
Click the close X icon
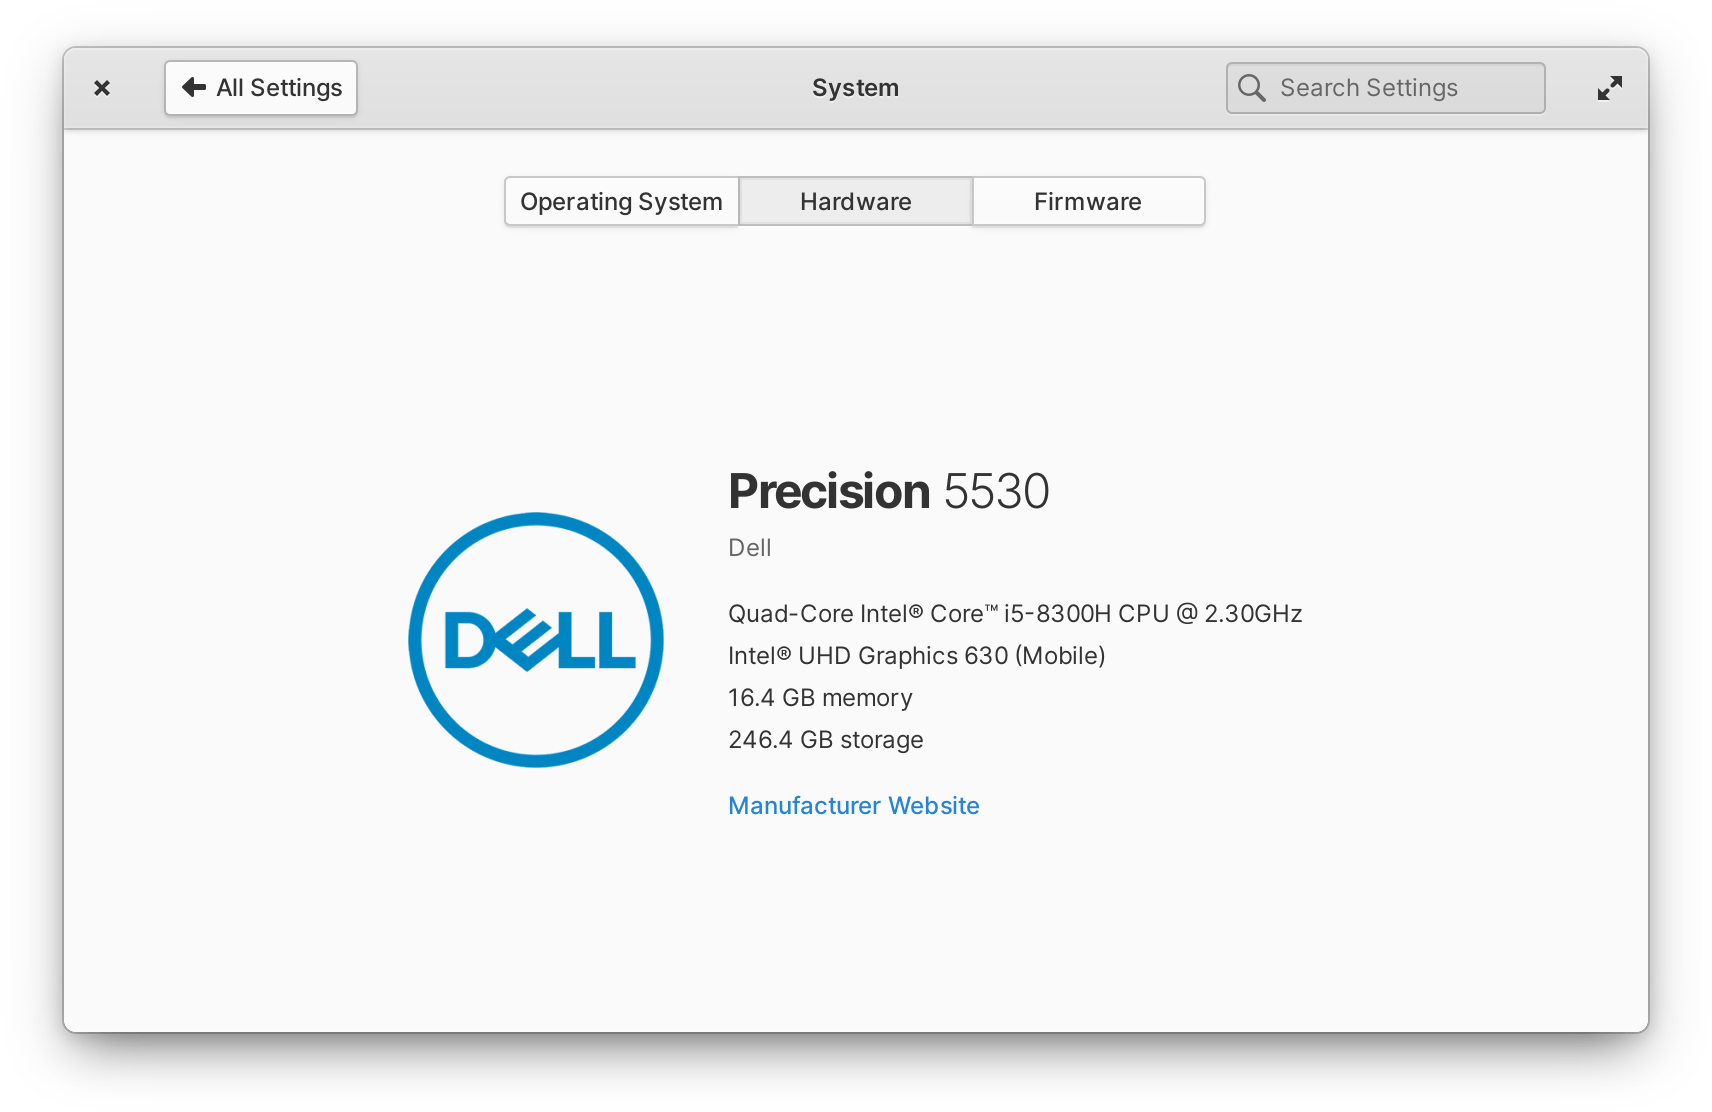pos(102,88)
